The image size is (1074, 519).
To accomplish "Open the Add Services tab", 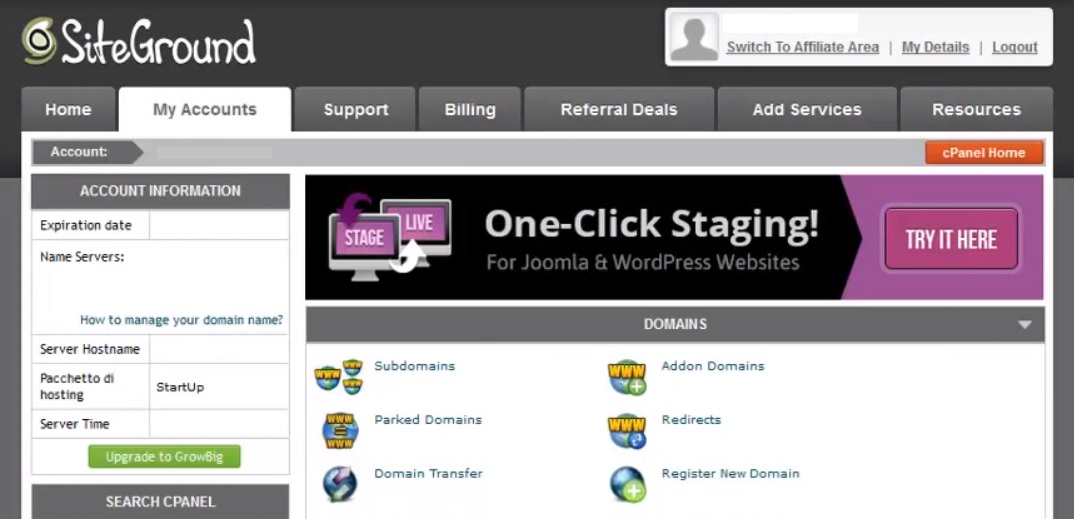I will [807, 110].
